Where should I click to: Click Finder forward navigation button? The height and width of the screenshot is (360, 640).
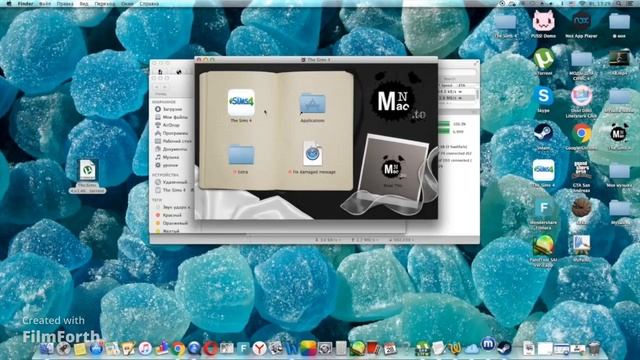pyautogui.click(x=164, y=87)
